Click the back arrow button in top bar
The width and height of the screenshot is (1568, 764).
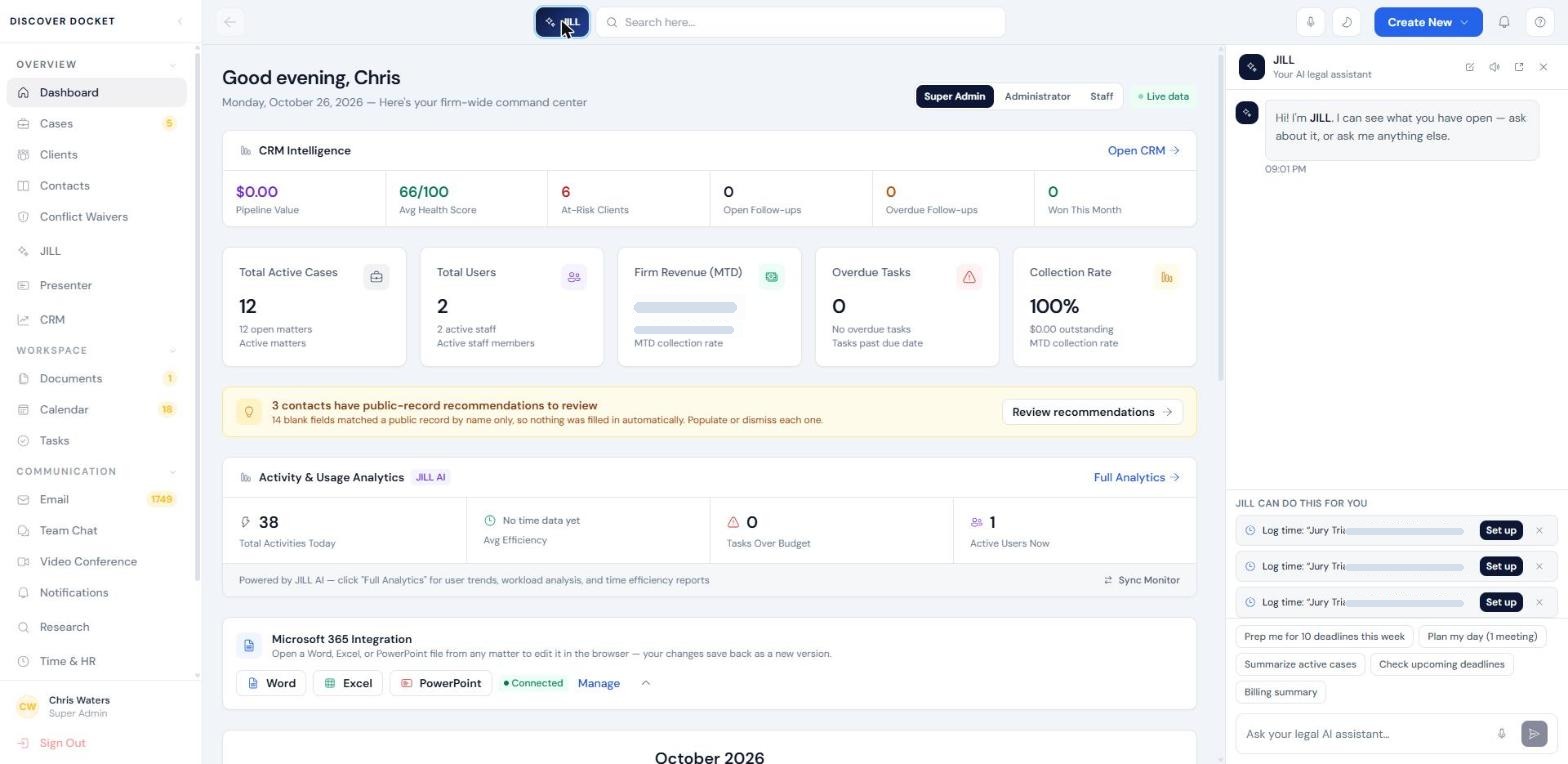pos(230,22)
